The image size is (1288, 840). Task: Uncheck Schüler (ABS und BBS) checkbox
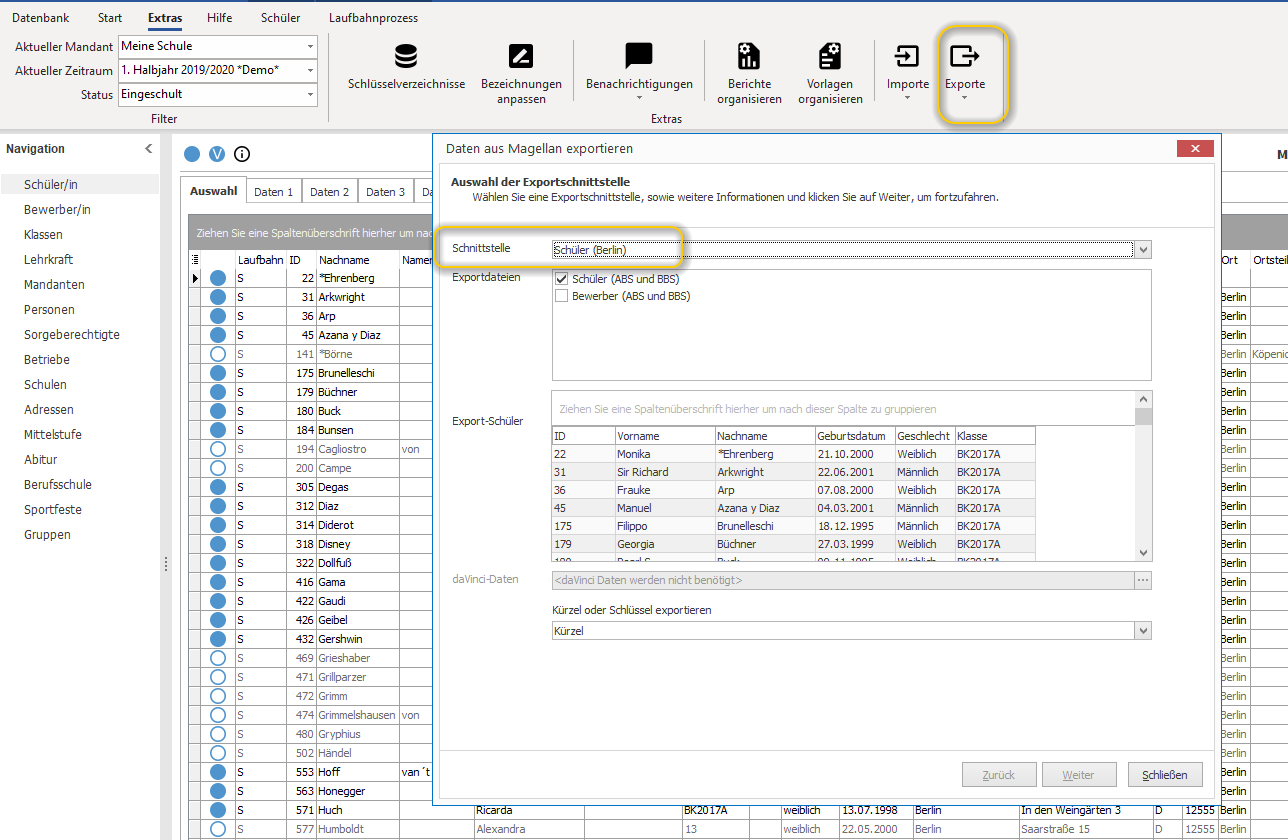click(x=561, y=279)
